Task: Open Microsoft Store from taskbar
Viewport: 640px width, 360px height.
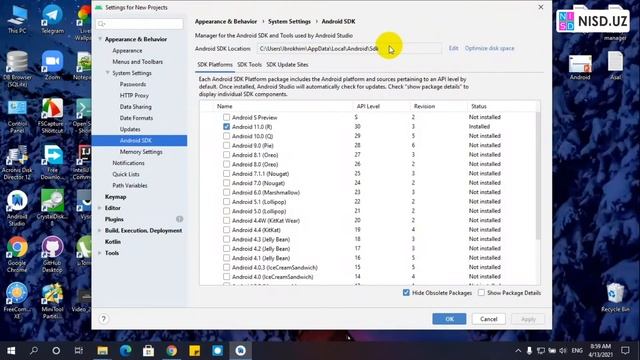Action: point(148,351)
